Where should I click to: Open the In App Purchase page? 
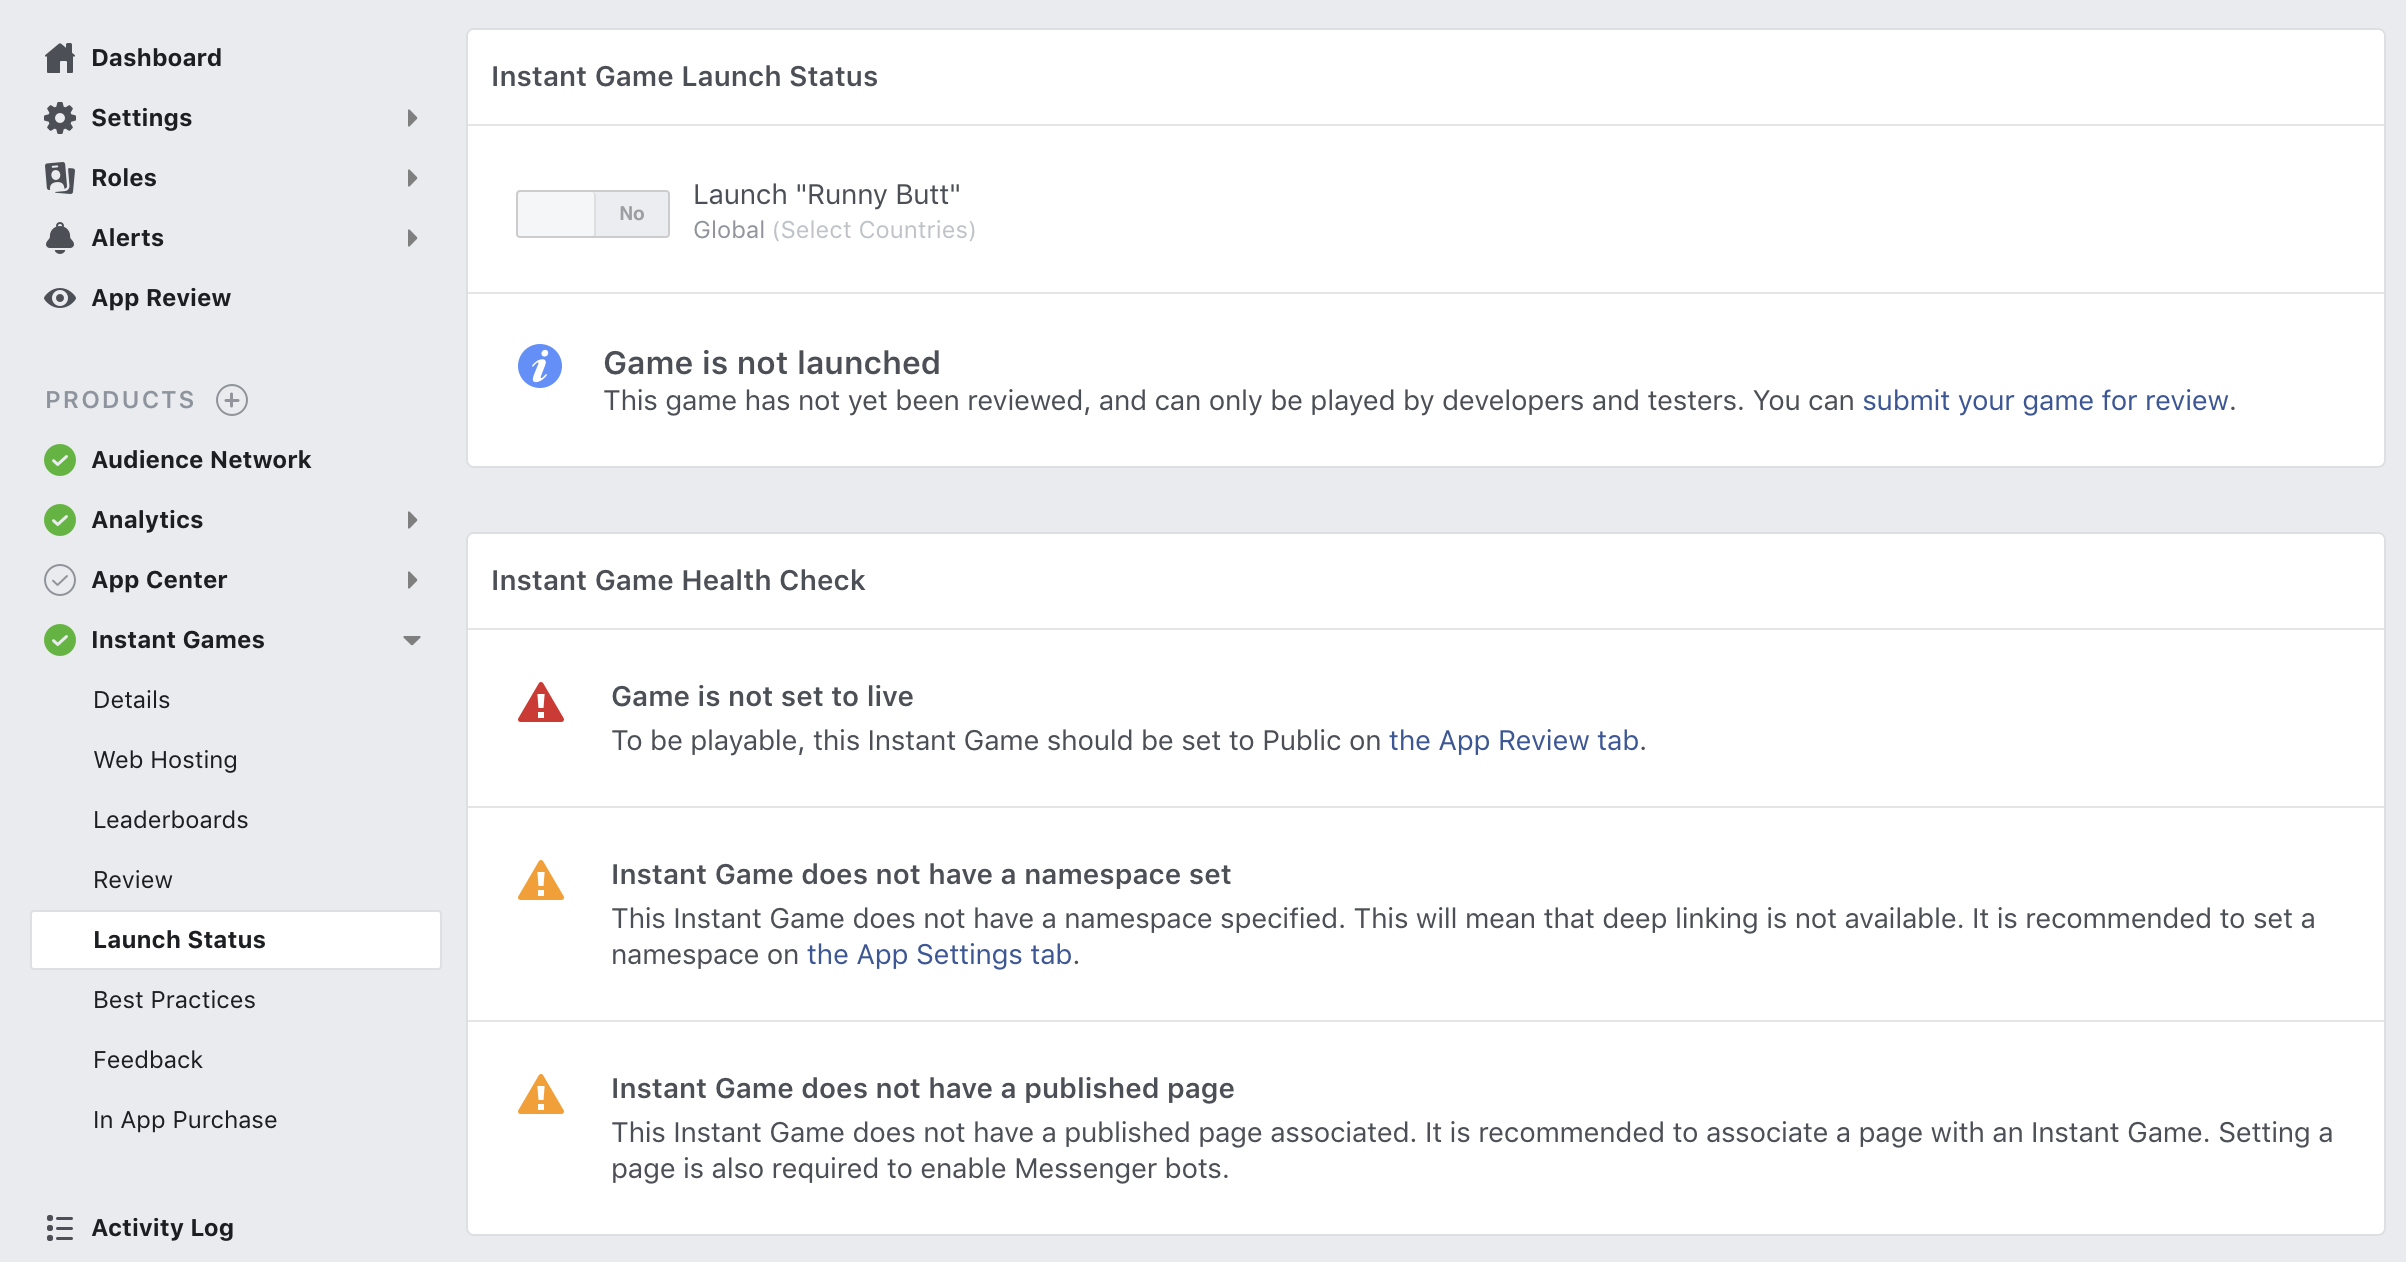(185, 1120)
